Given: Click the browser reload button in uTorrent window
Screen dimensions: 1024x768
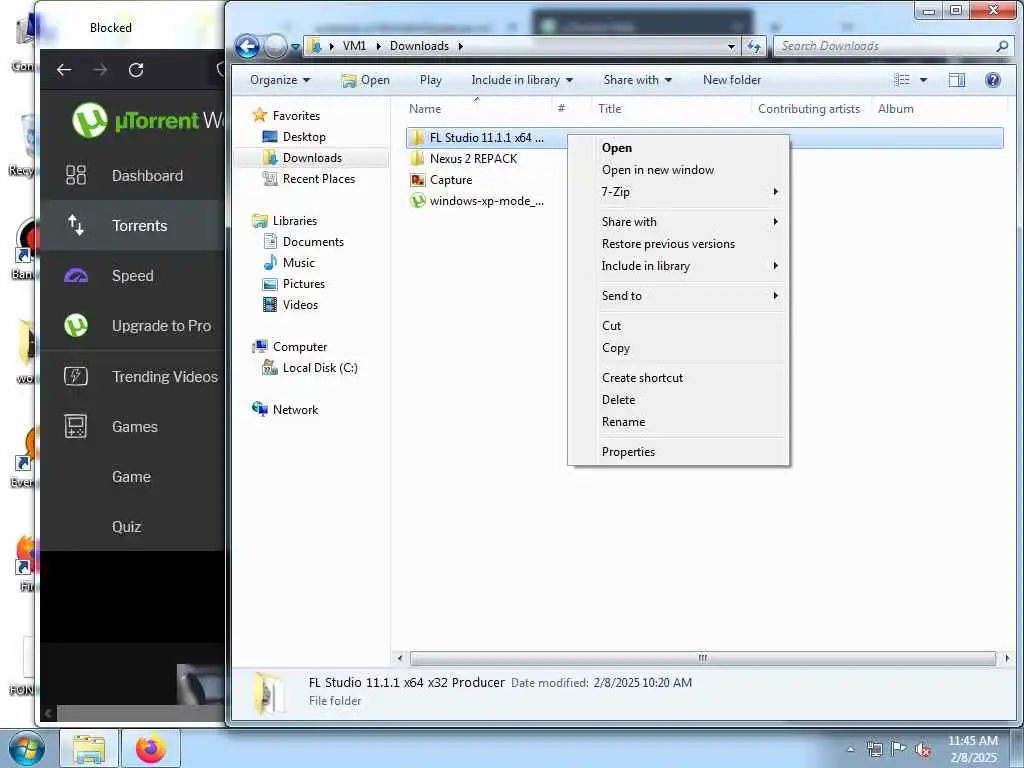Looking at the screenshot, I should pos(136,70).
